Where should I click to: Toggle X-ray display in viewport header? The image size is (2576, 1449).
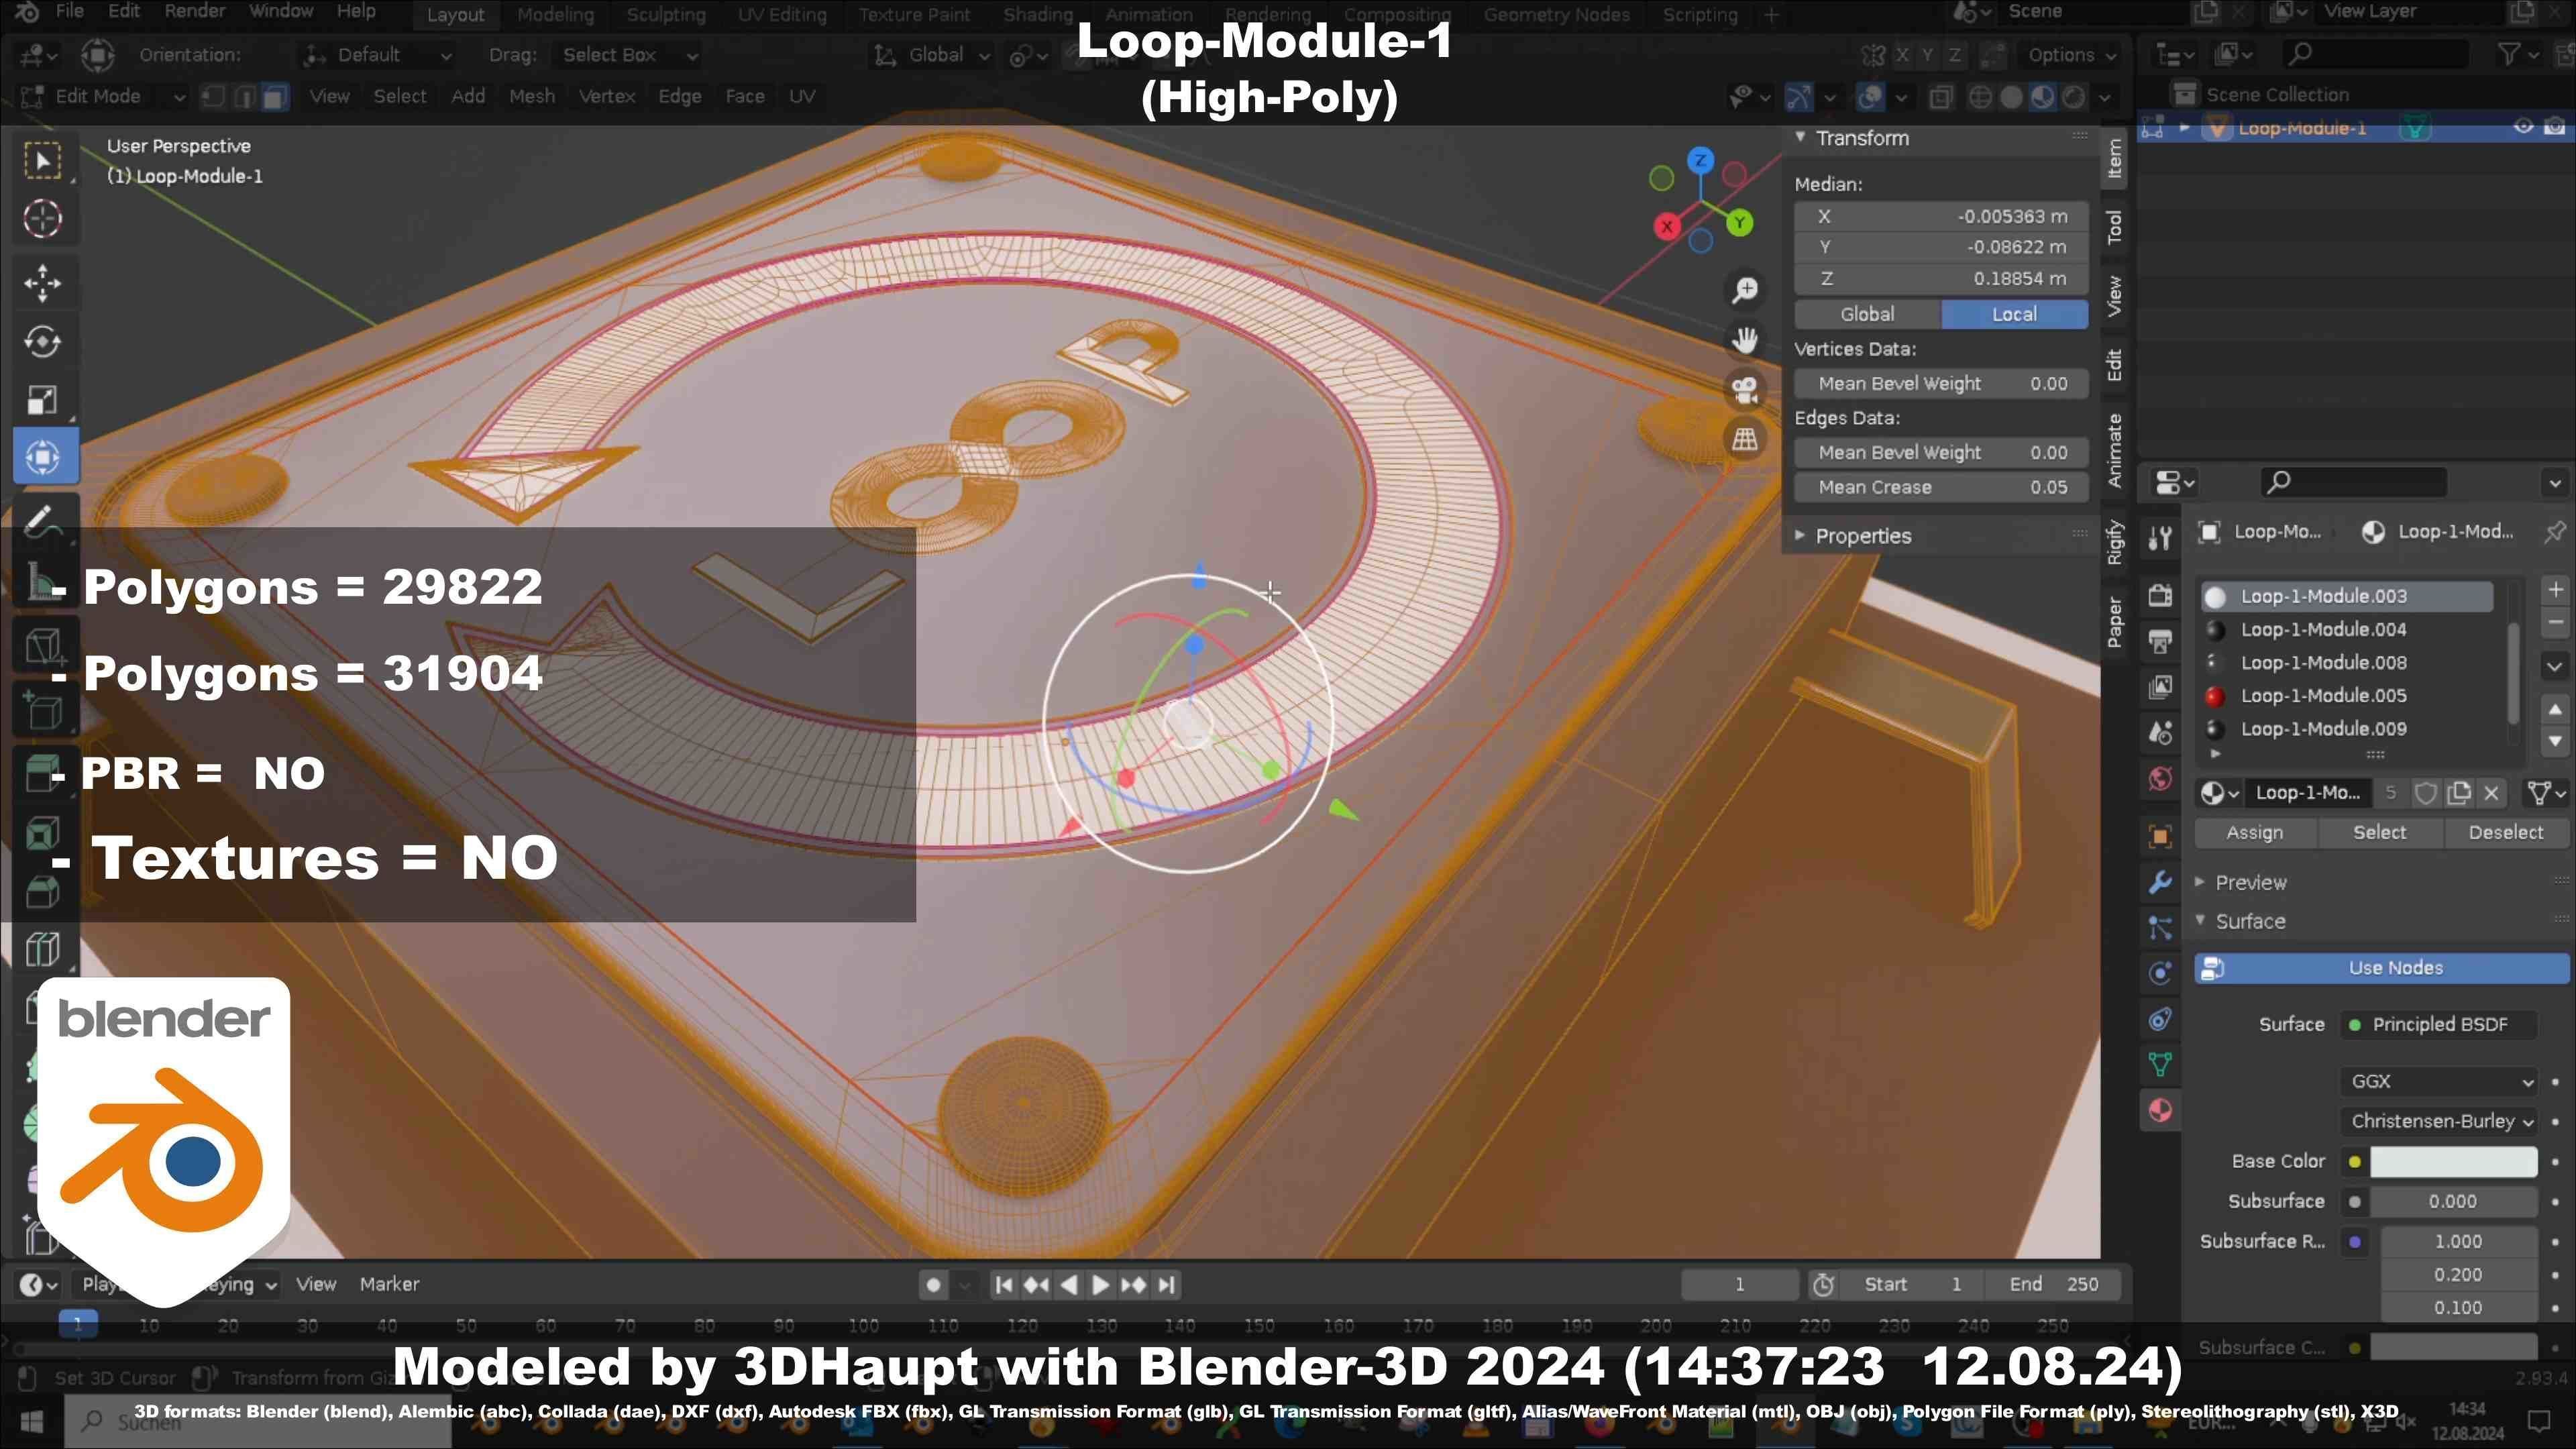click(1940, 97)
